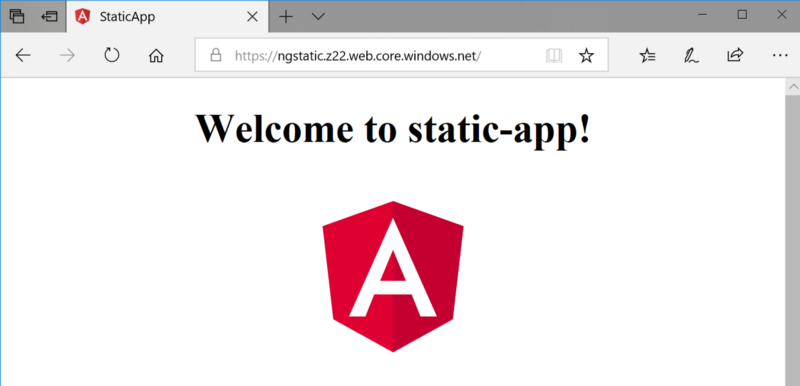Go forward to next page
The width and height of the screenshot is (800, 386).
click(x=67, y=55)
